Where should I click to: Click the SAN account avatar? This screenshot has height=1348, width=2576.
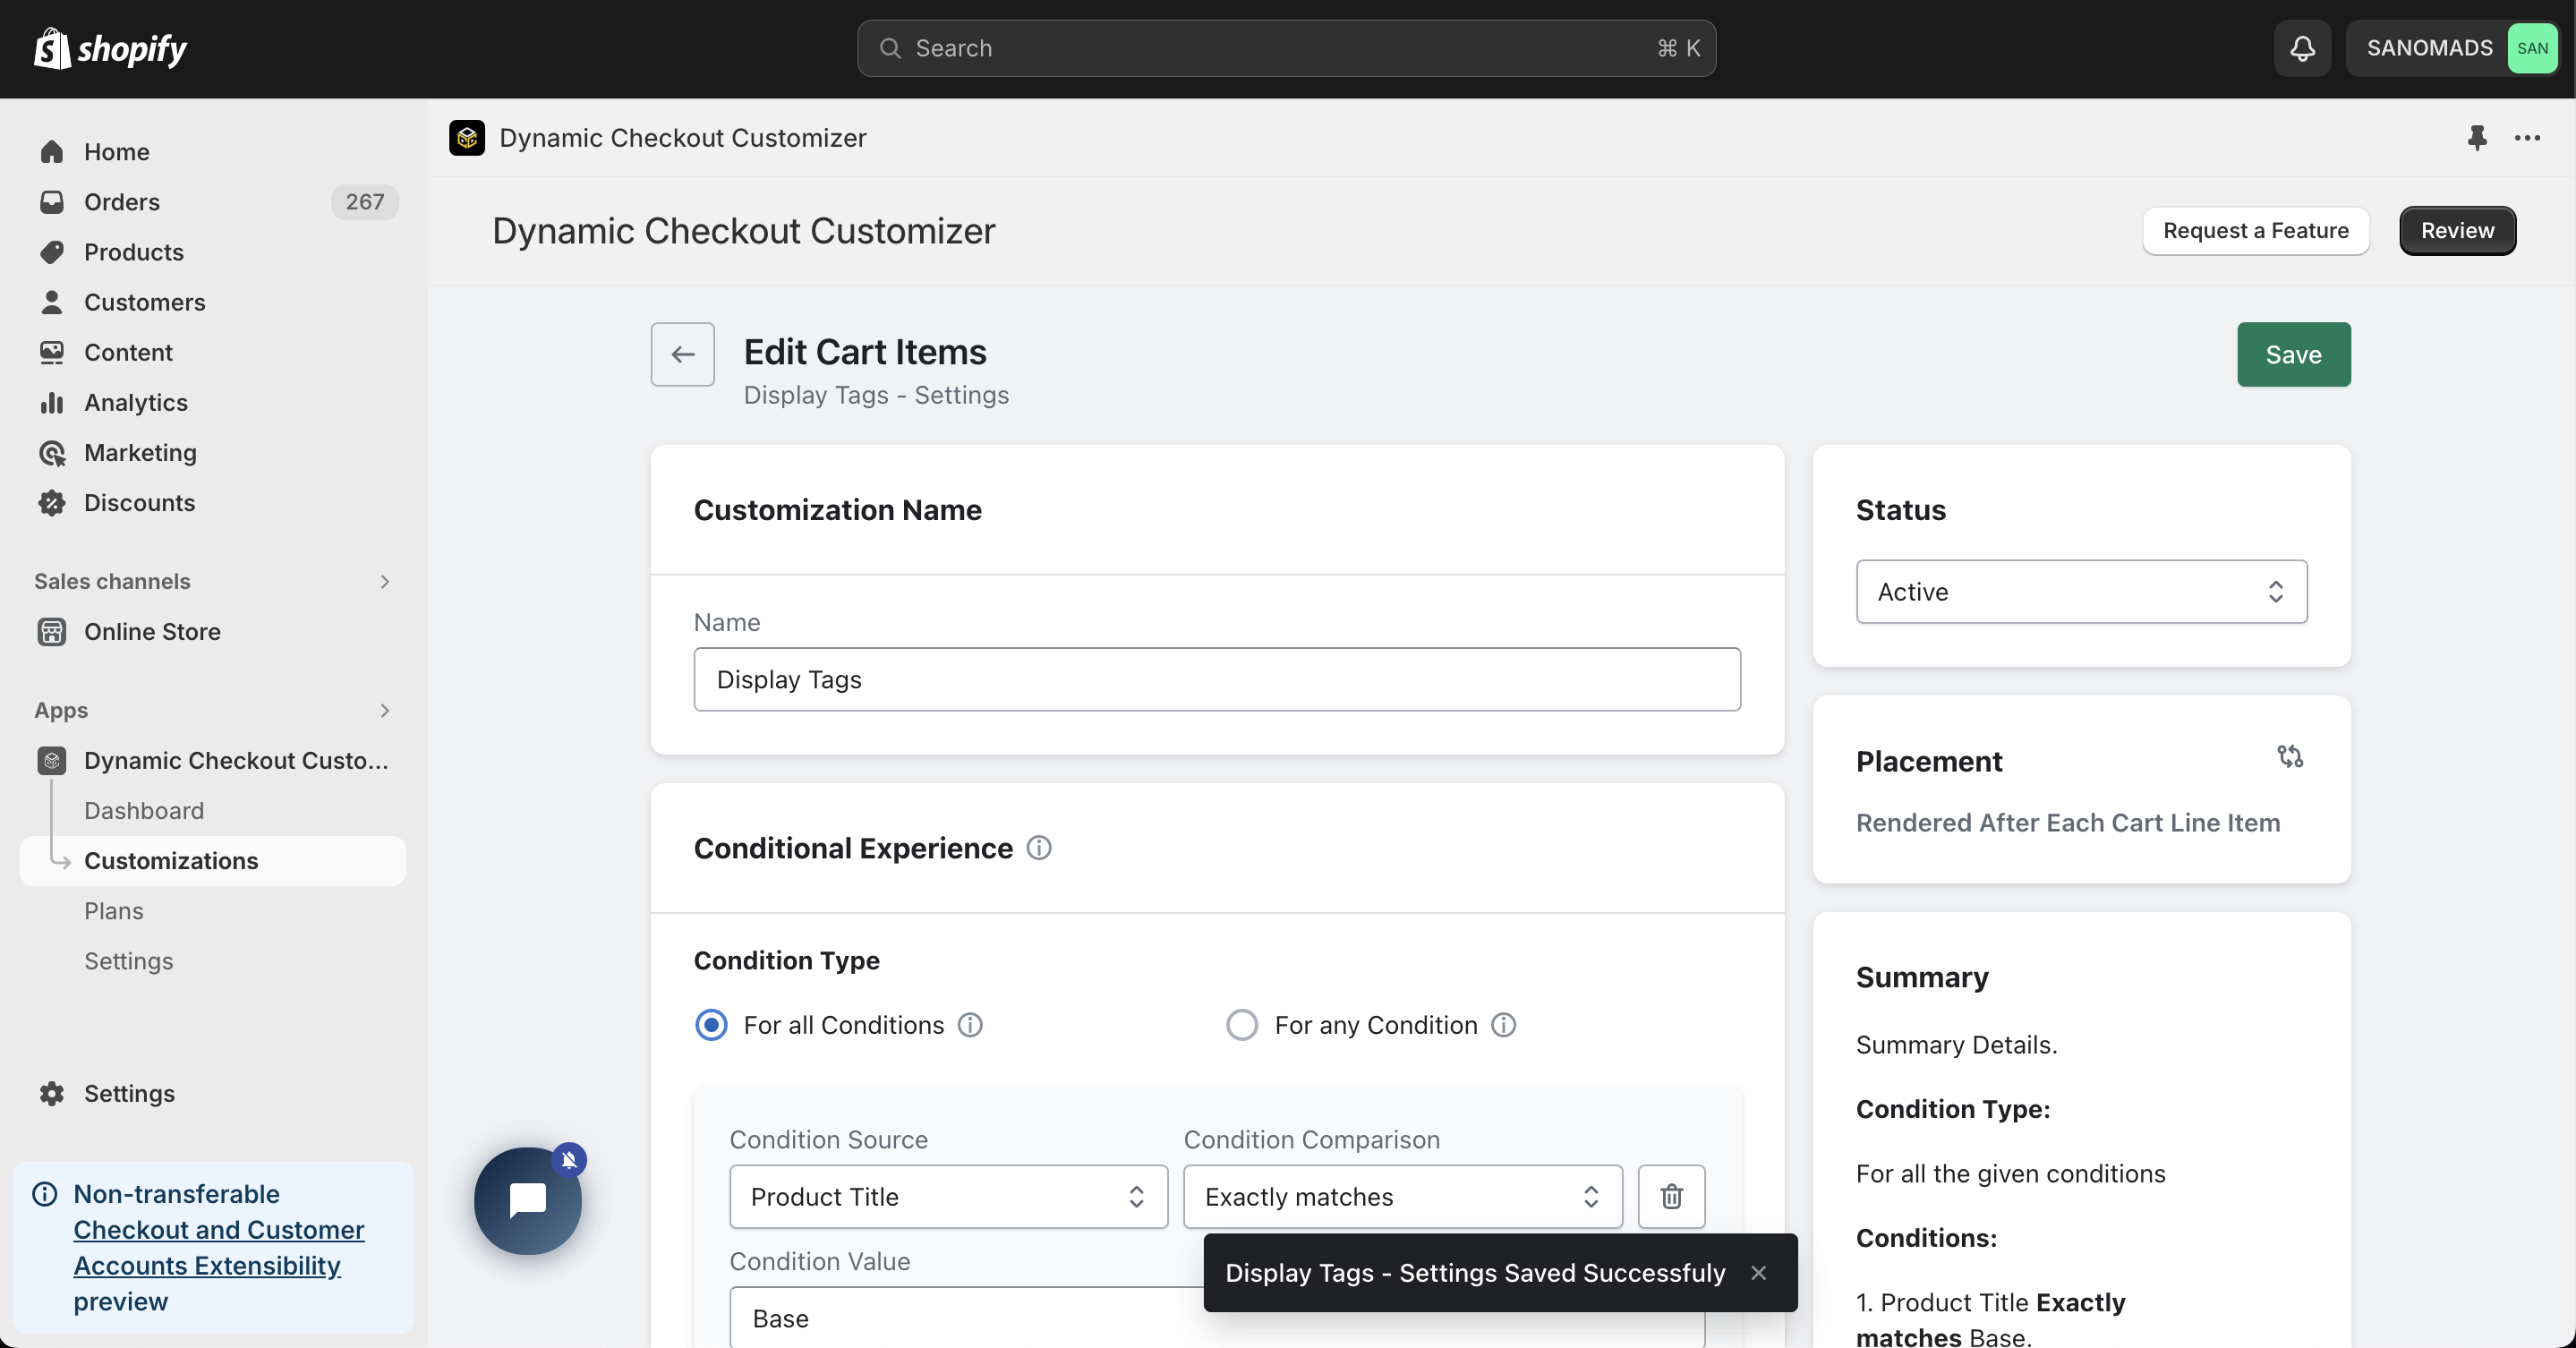click(x=2531, y=48)
